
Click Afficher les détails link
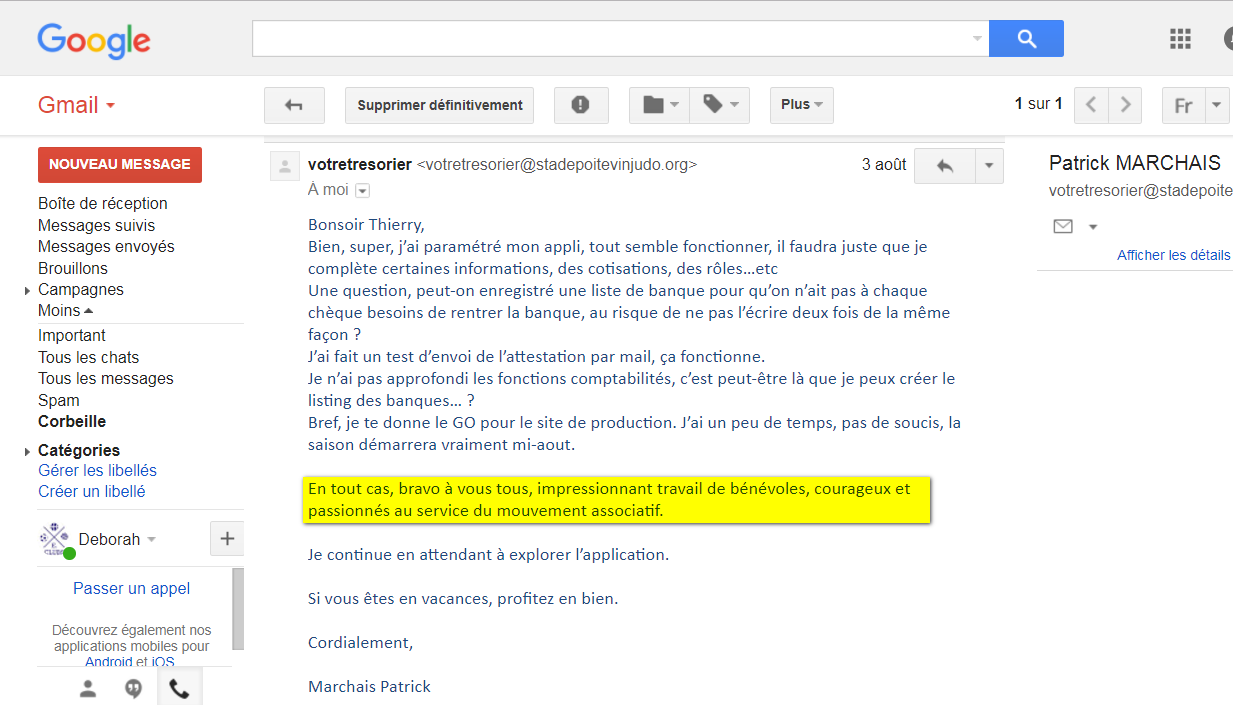[1174, 255]
